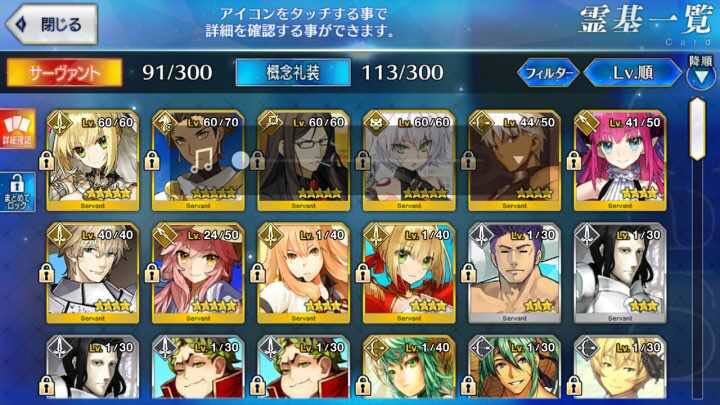Toggle lock on Lv. 60/60 blonde bride servant
The width and height of the screenshot is (720, 405).
click(x=46, y=161)
